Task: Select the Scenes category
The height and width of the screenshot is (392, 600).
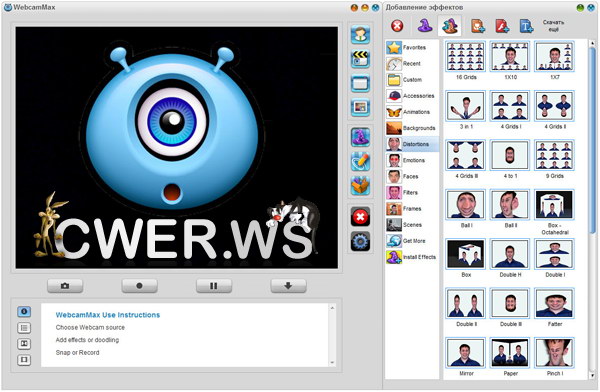Action: point(412,225)
